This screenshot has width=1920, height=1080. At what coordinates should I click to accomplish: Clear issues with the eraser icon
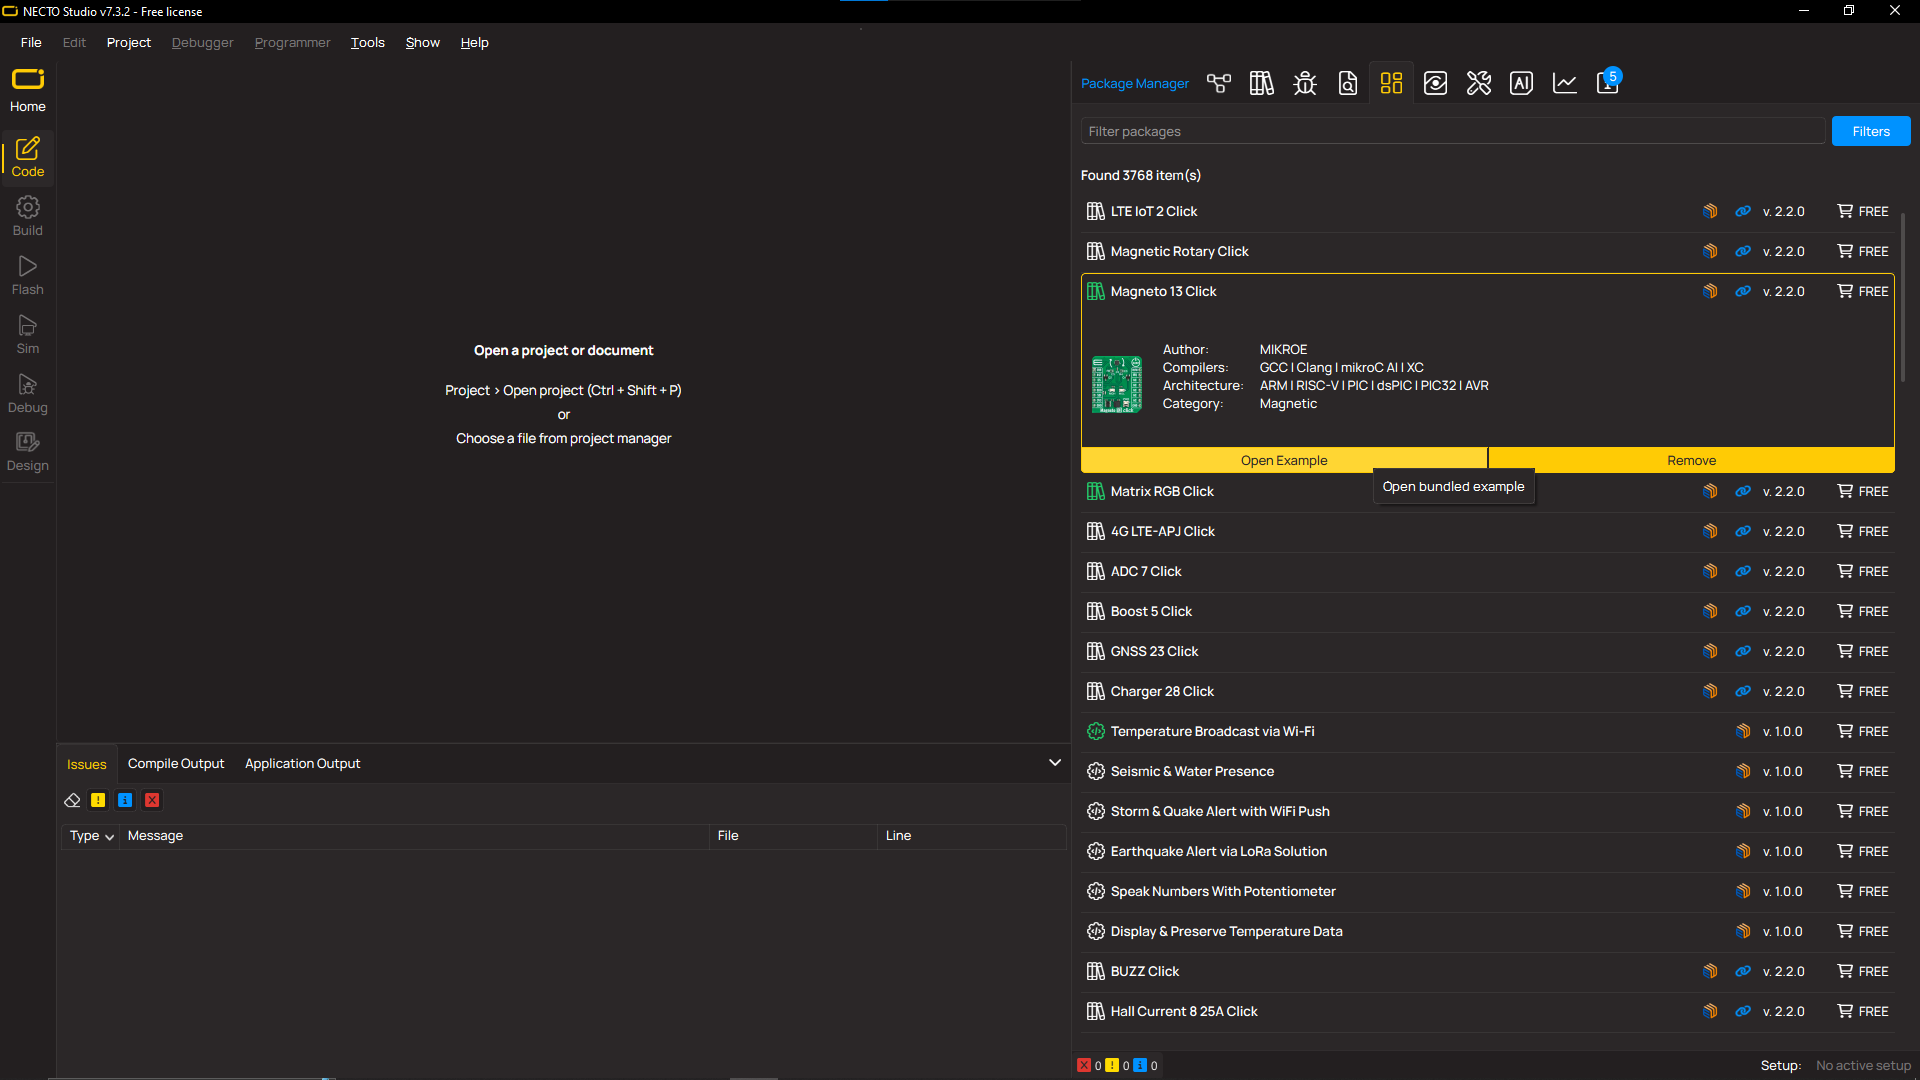click(x=72, y=800)
